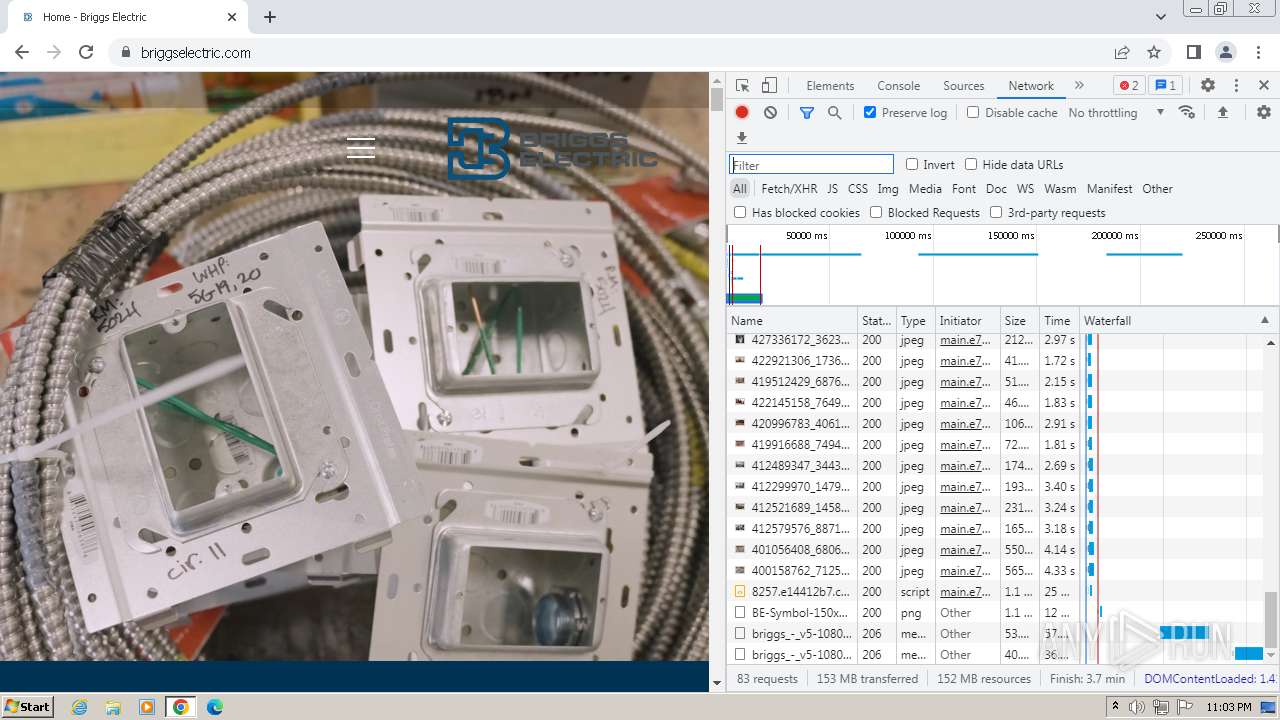Reload the briggselectric.com page
Screen dimensions: 1280x720
click(86, 52)
